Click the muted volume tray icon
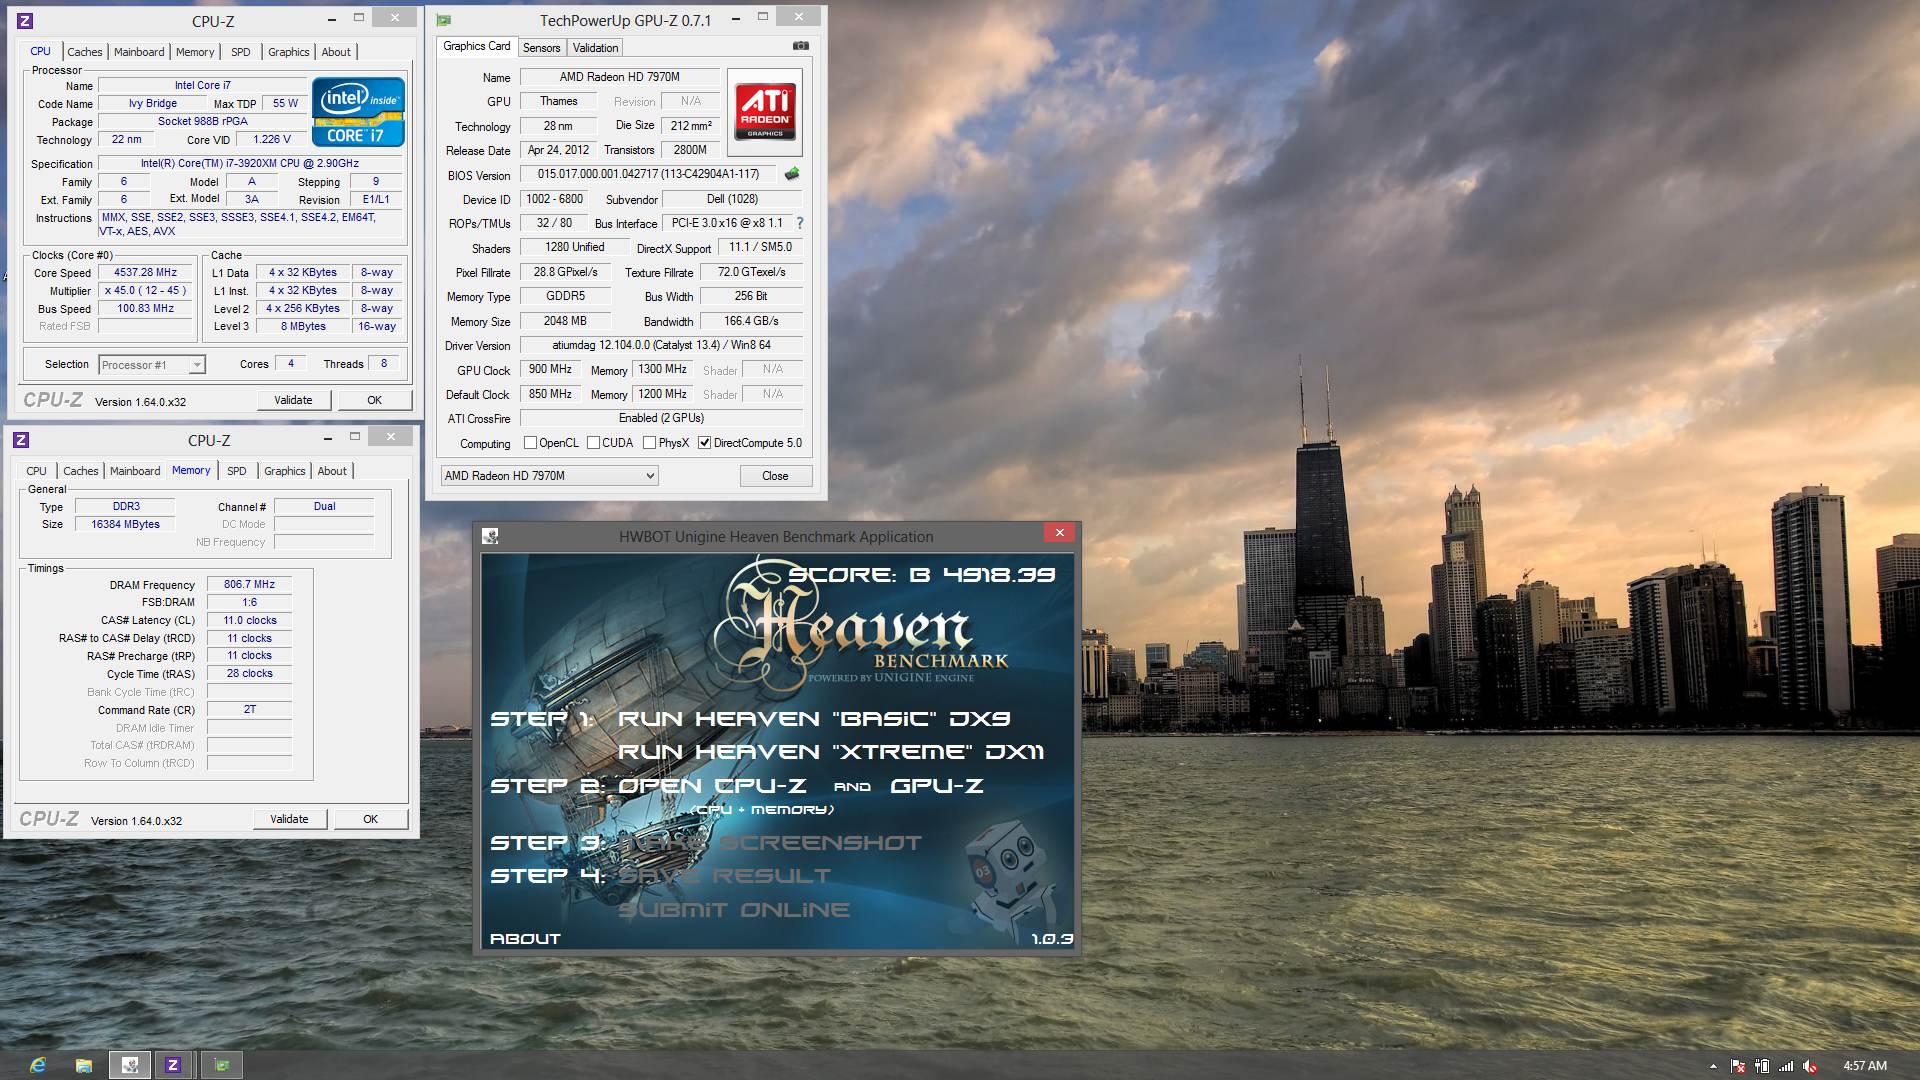This screenshot has width=1920, height=1080. (1810, 1067)
